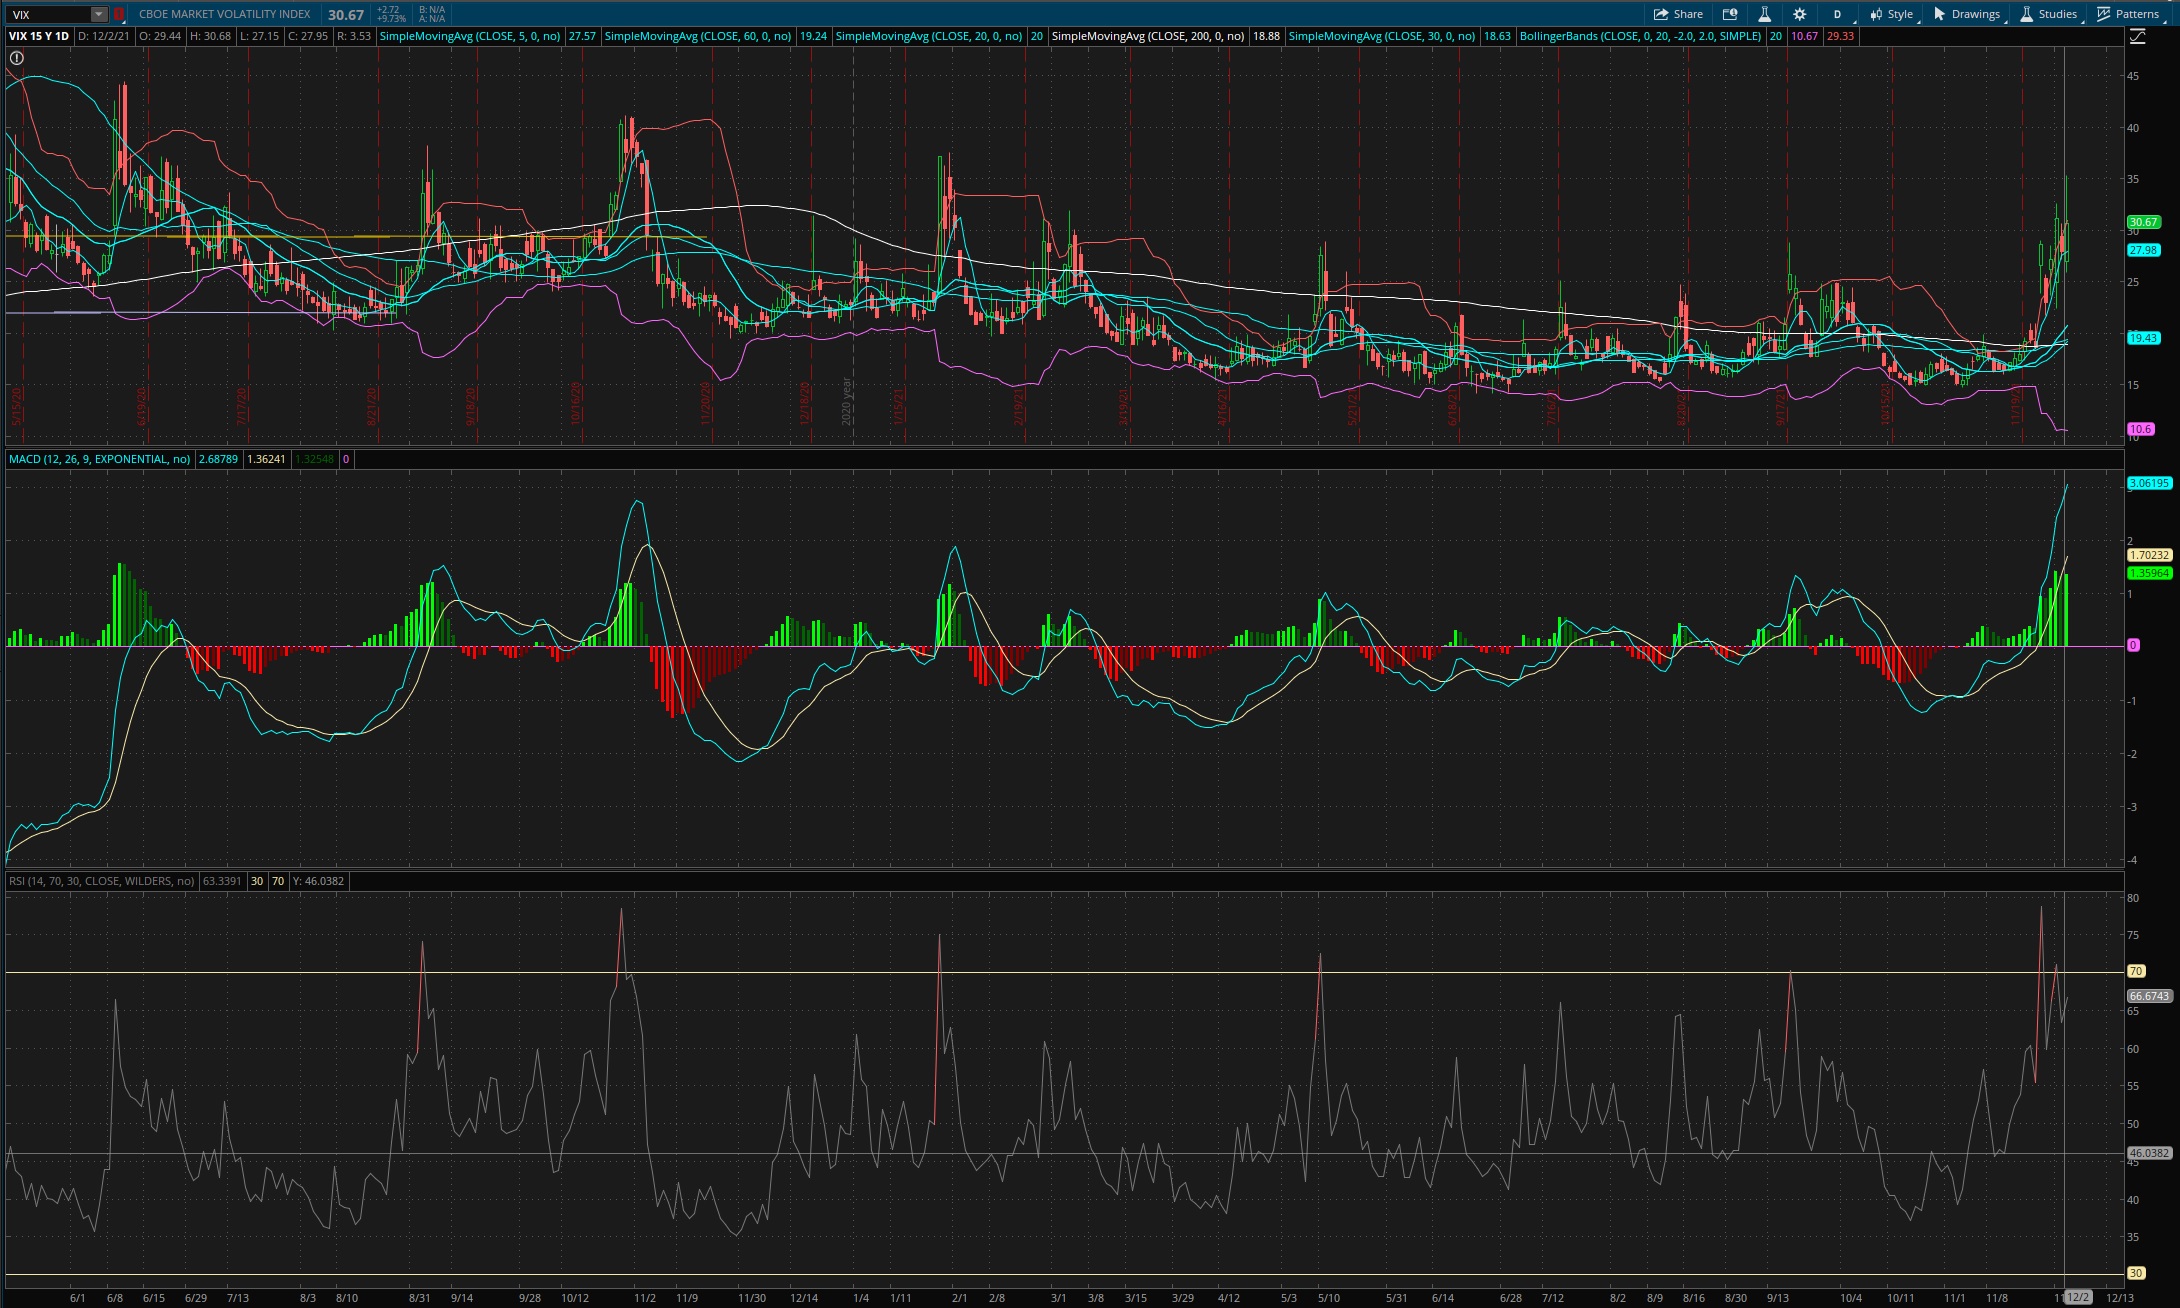2180x1308 pixels.
Task: Click the MACD study header label
Action: click(x=99, y=459)
